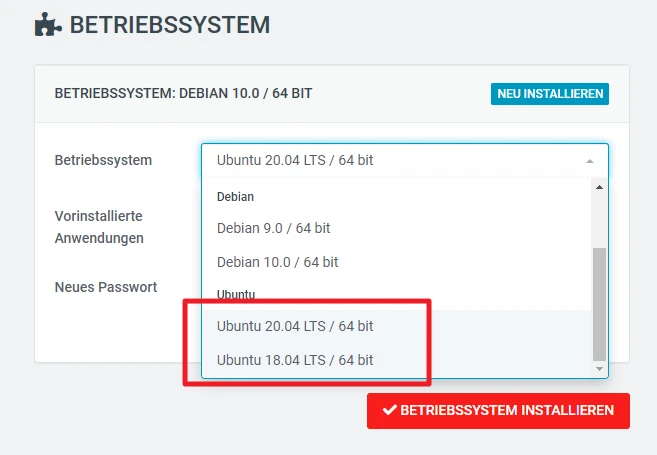Pick Ubuntu 20.04 LTS / 64 bit in list
This screenshot has width=657, height=455.
point(295,326)
